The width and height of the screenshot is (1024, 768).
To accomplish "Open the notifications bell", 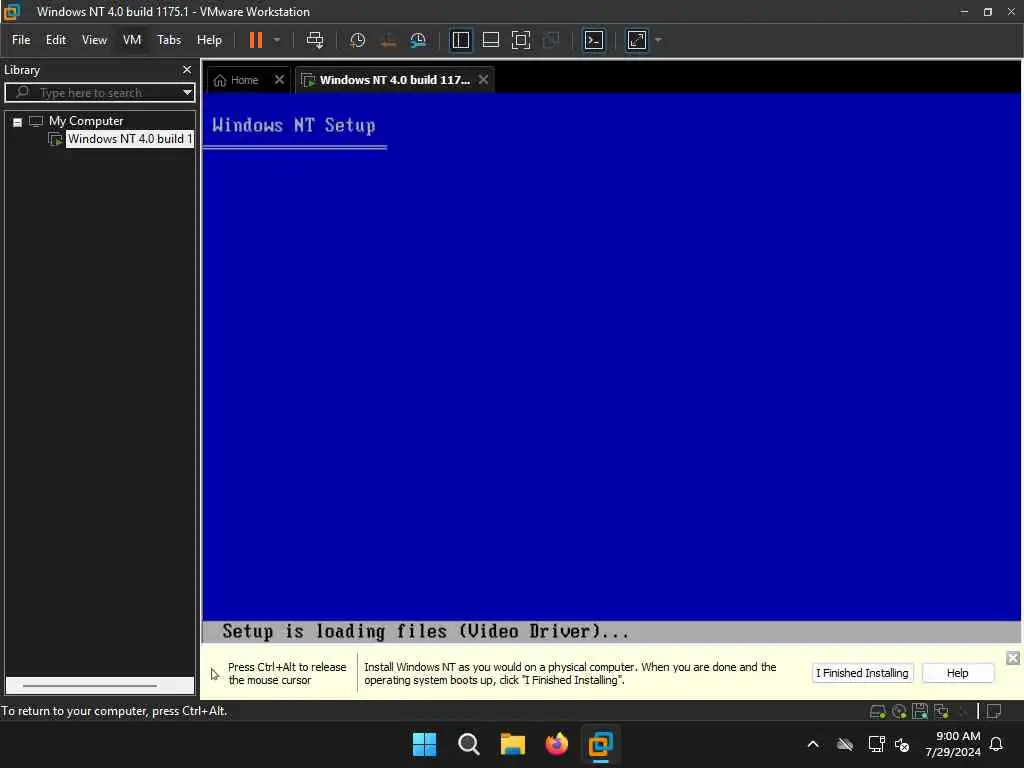I will click(x=996, y=744).
